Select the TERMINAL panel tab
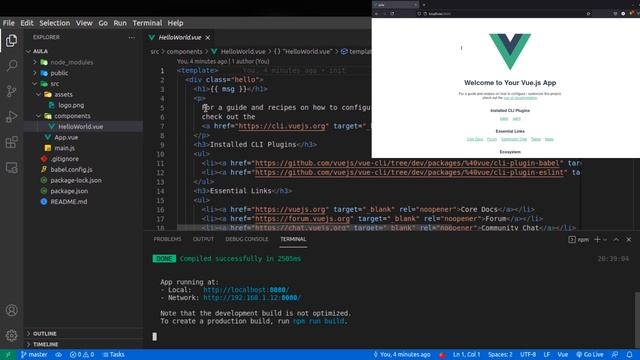640x360 pixels. click(x=293, y=239)
